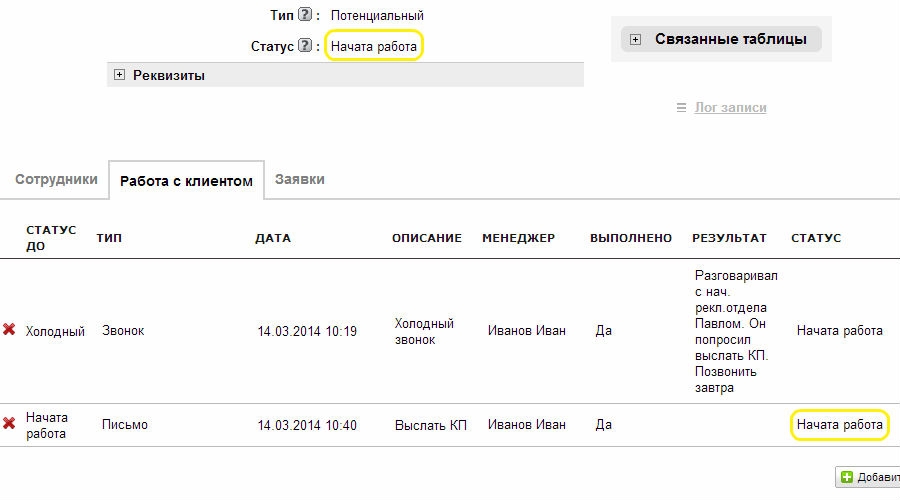The image size is (900, 500).
Task: Click the Менеджер column header
Action: pos(518,238)
